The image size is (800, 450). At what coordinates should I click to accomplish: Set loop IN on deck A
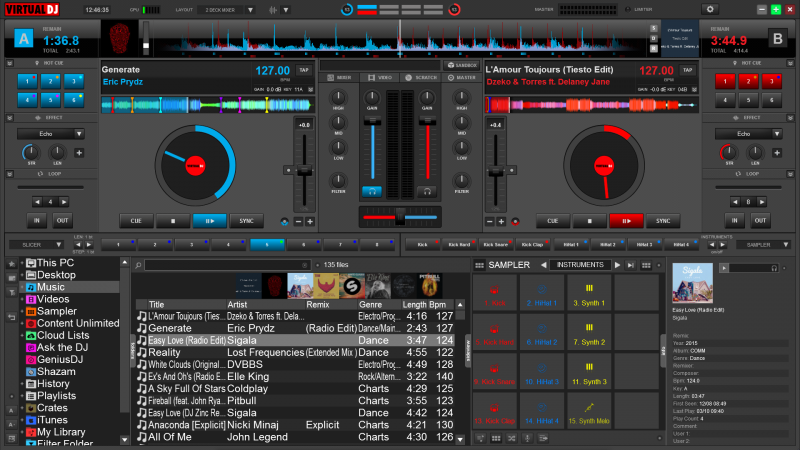[x=37, y=220]
